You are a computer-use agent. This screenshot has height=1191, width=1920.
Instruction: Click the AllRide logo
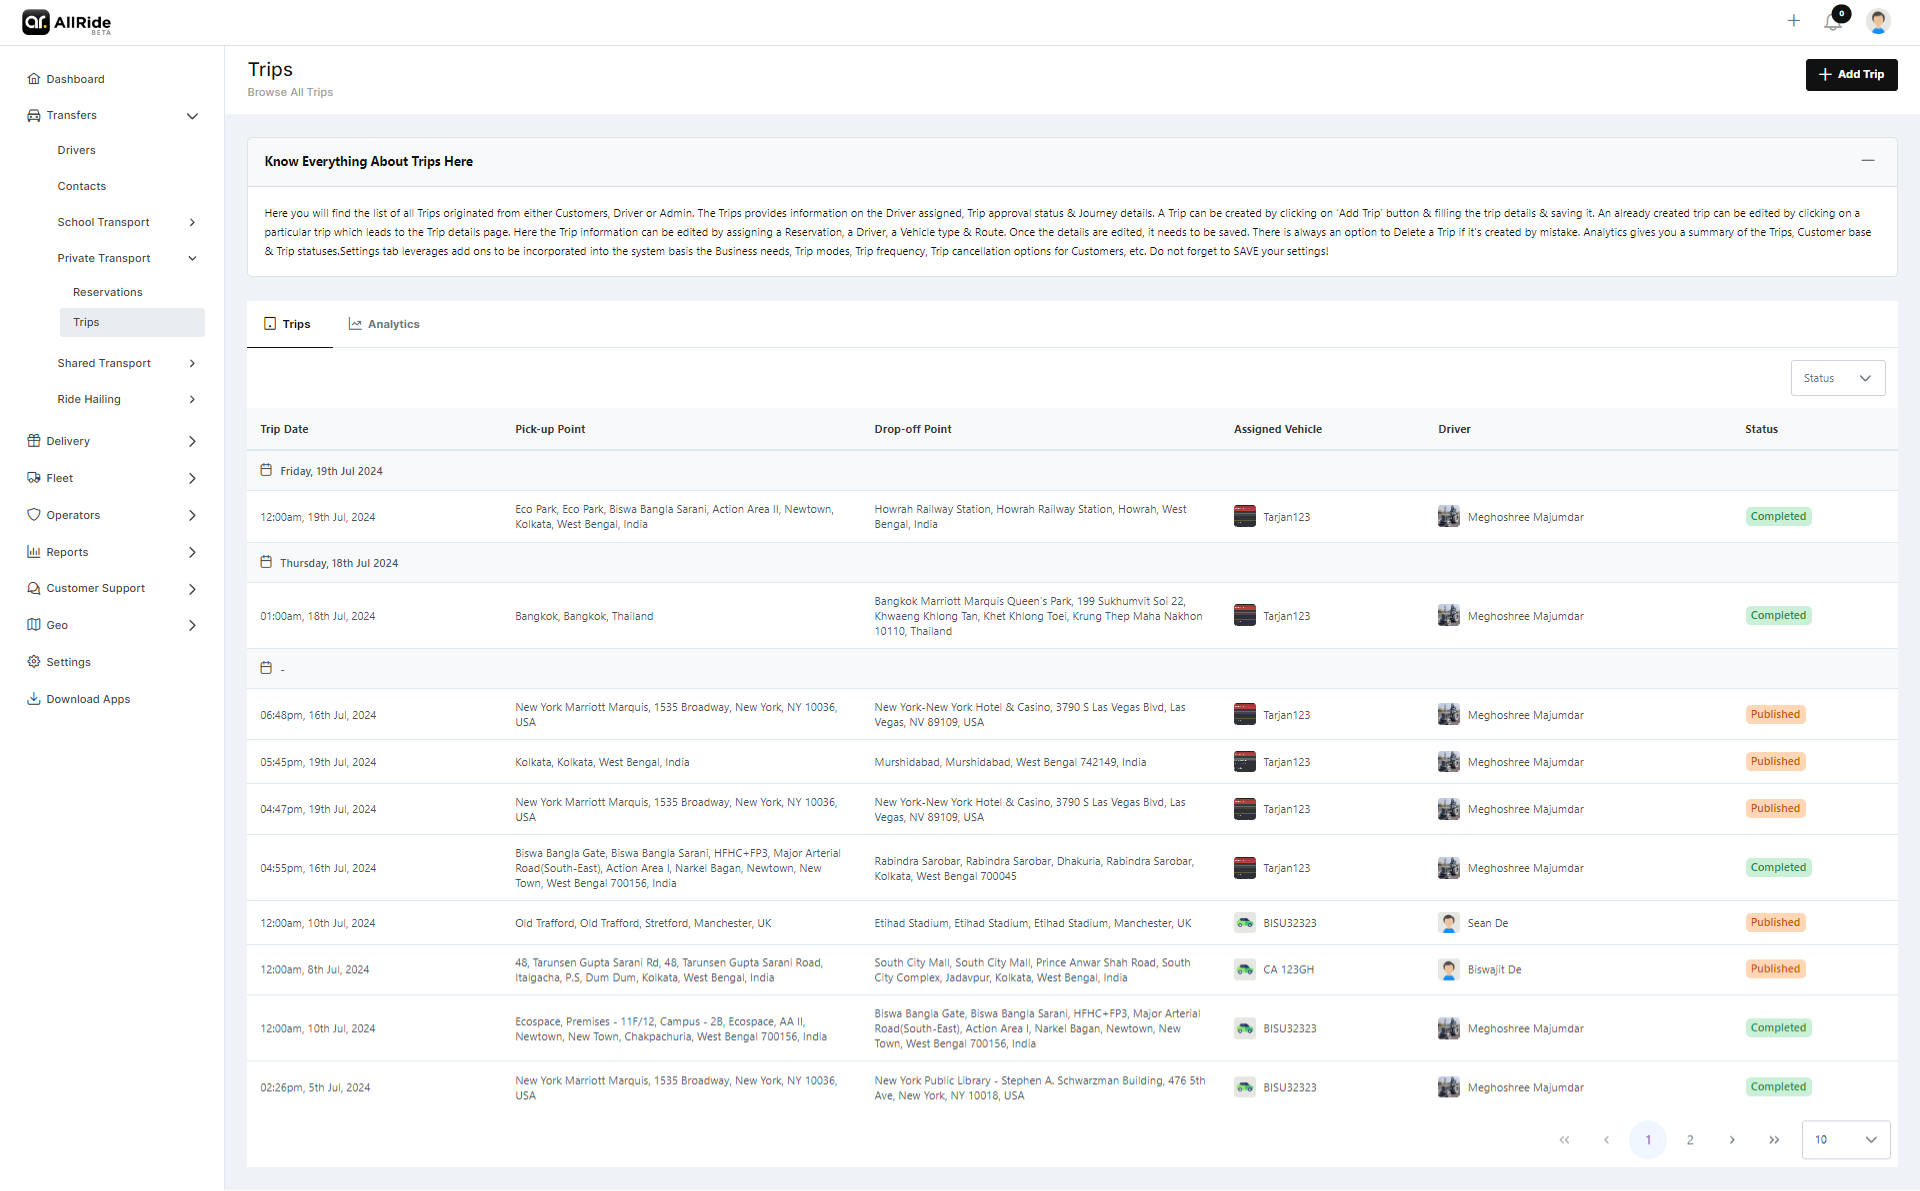(67, 22)
